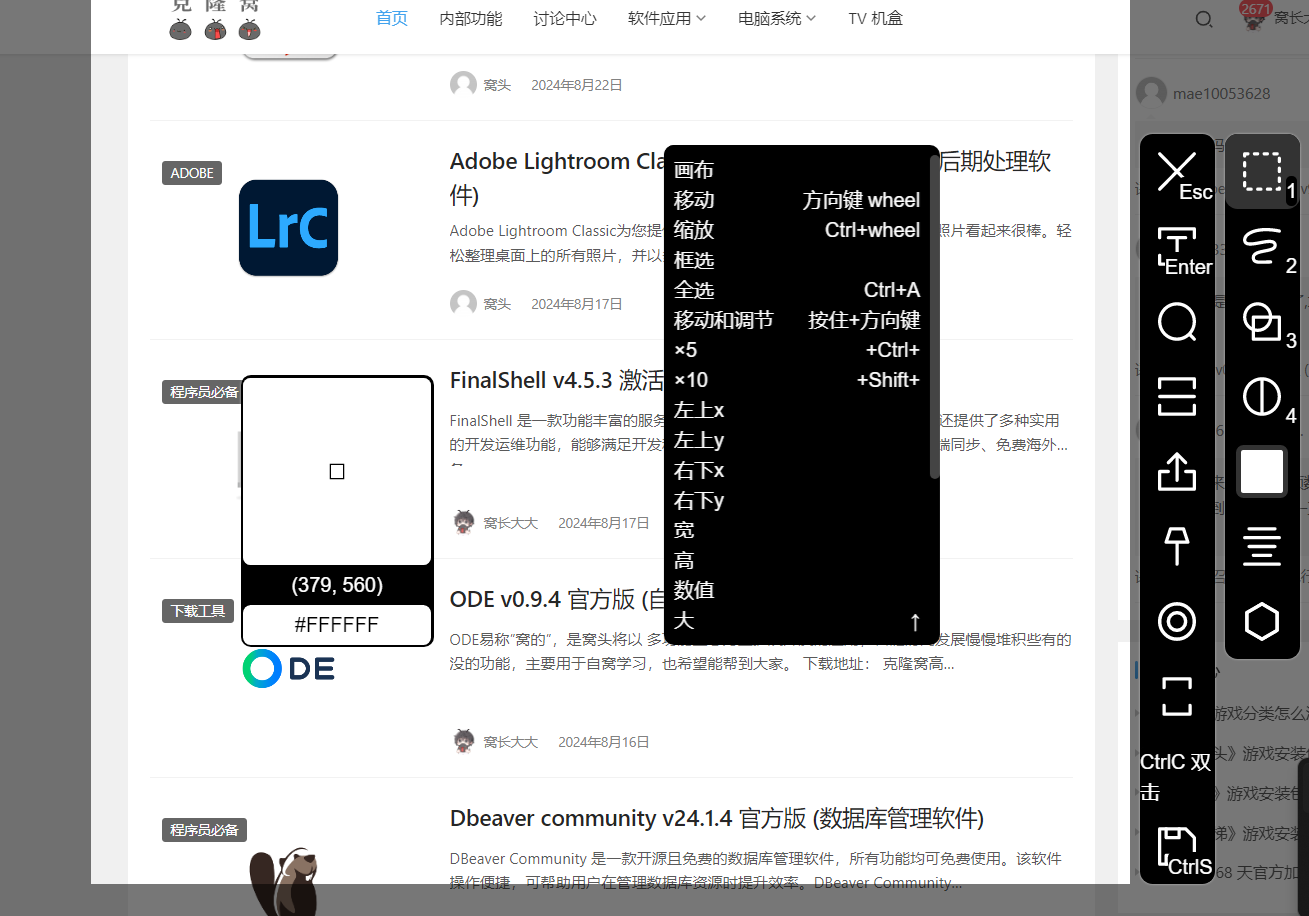The height and width of the screenshot is (916, 1309).
Task: Open the share/export arrow icon
Action: click(1177, 472)
